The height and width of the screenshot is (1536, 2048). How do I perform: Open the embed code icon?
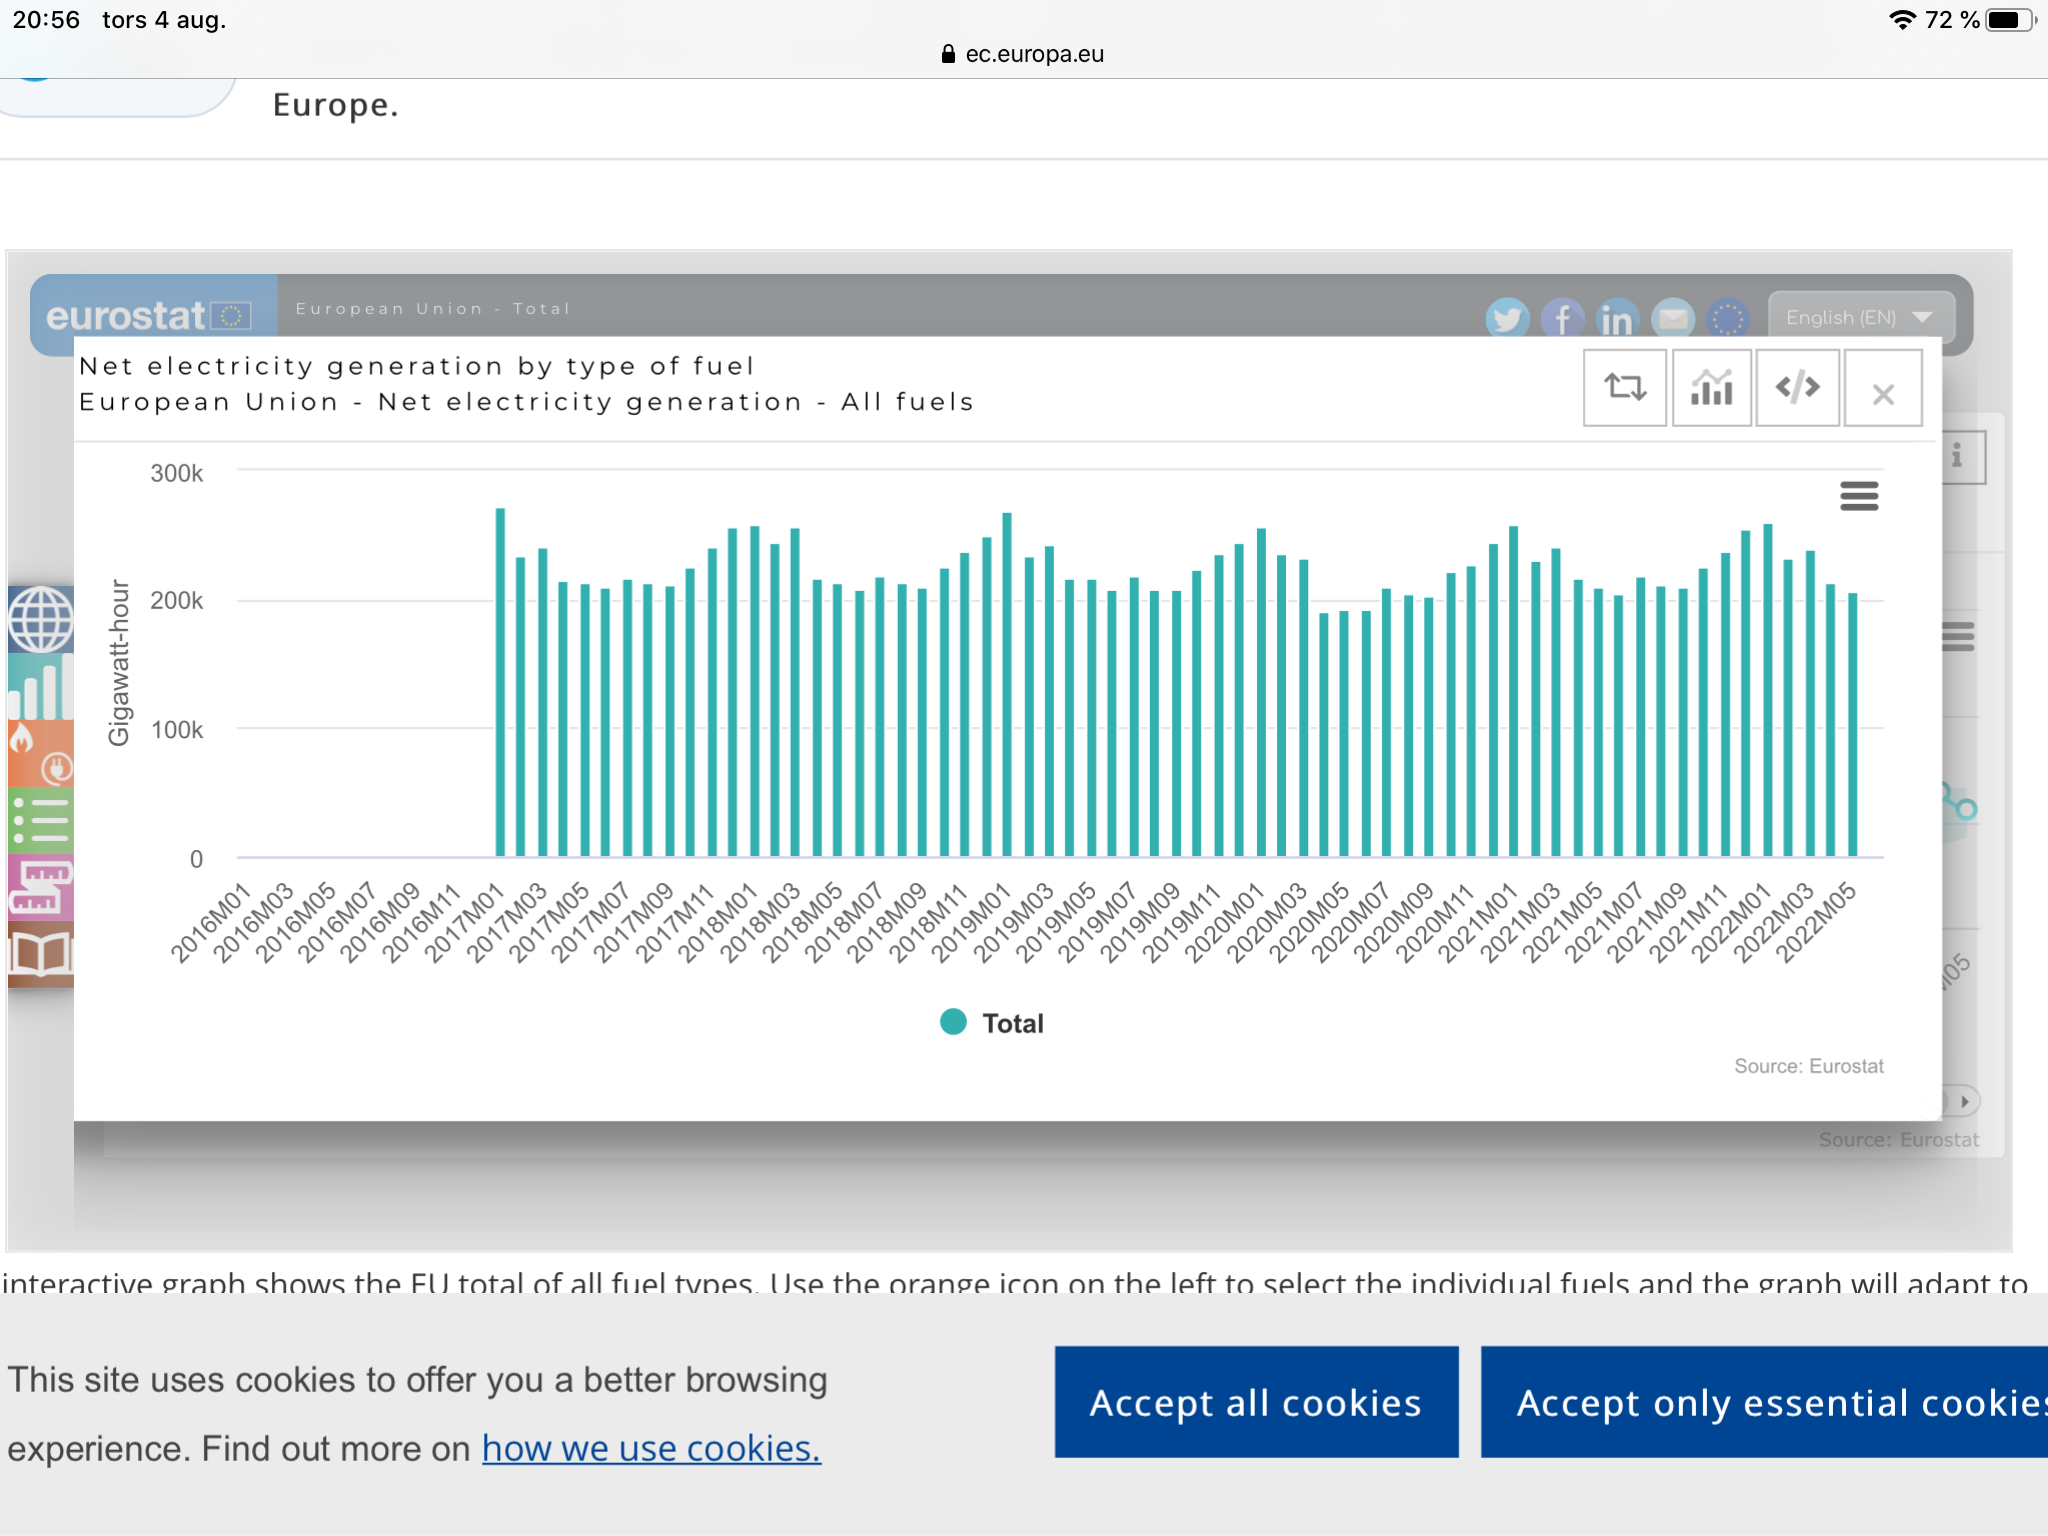pyautogui.click(x=1797, y=388)
